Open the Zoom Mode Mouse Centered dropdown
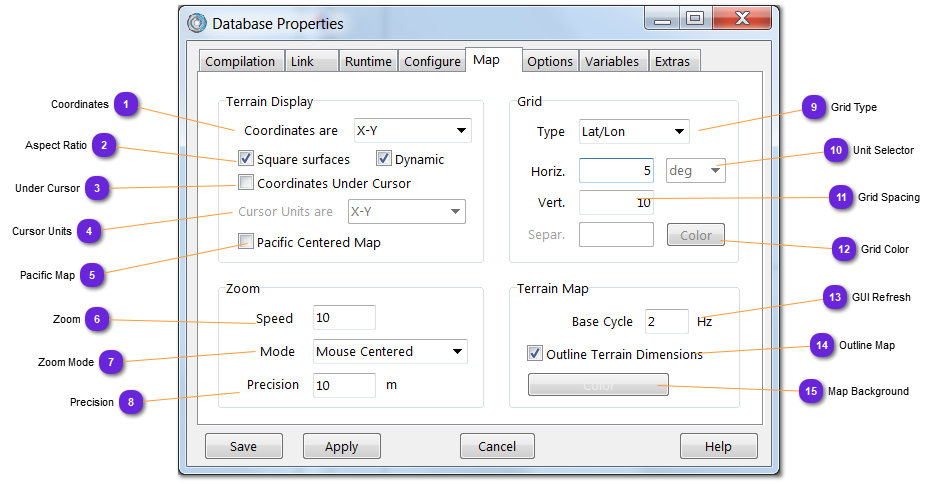 390,351
